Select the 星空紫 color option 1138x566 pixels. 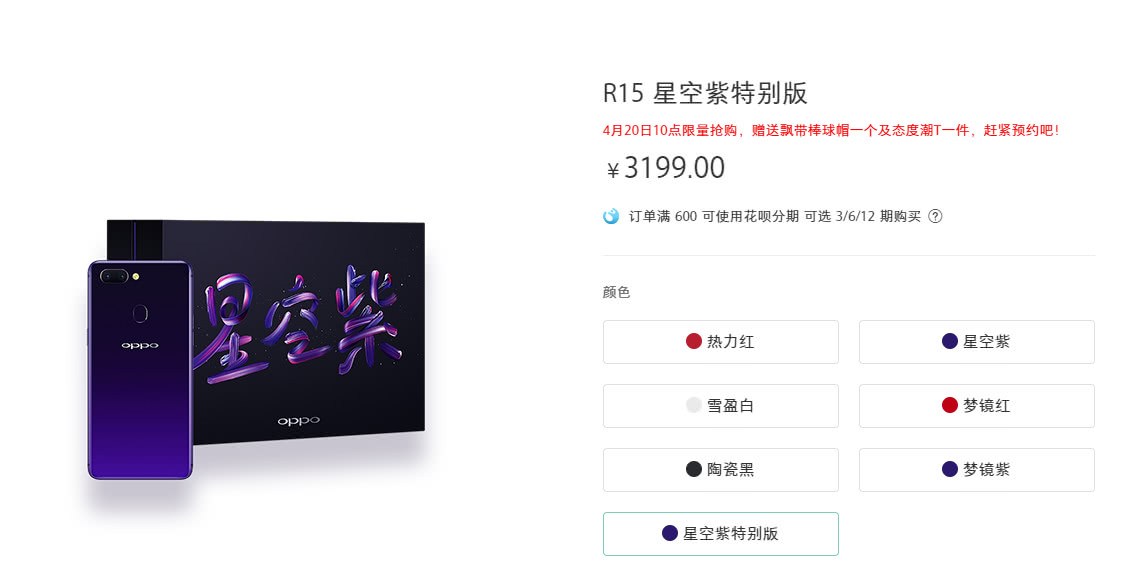pos(976,342)
